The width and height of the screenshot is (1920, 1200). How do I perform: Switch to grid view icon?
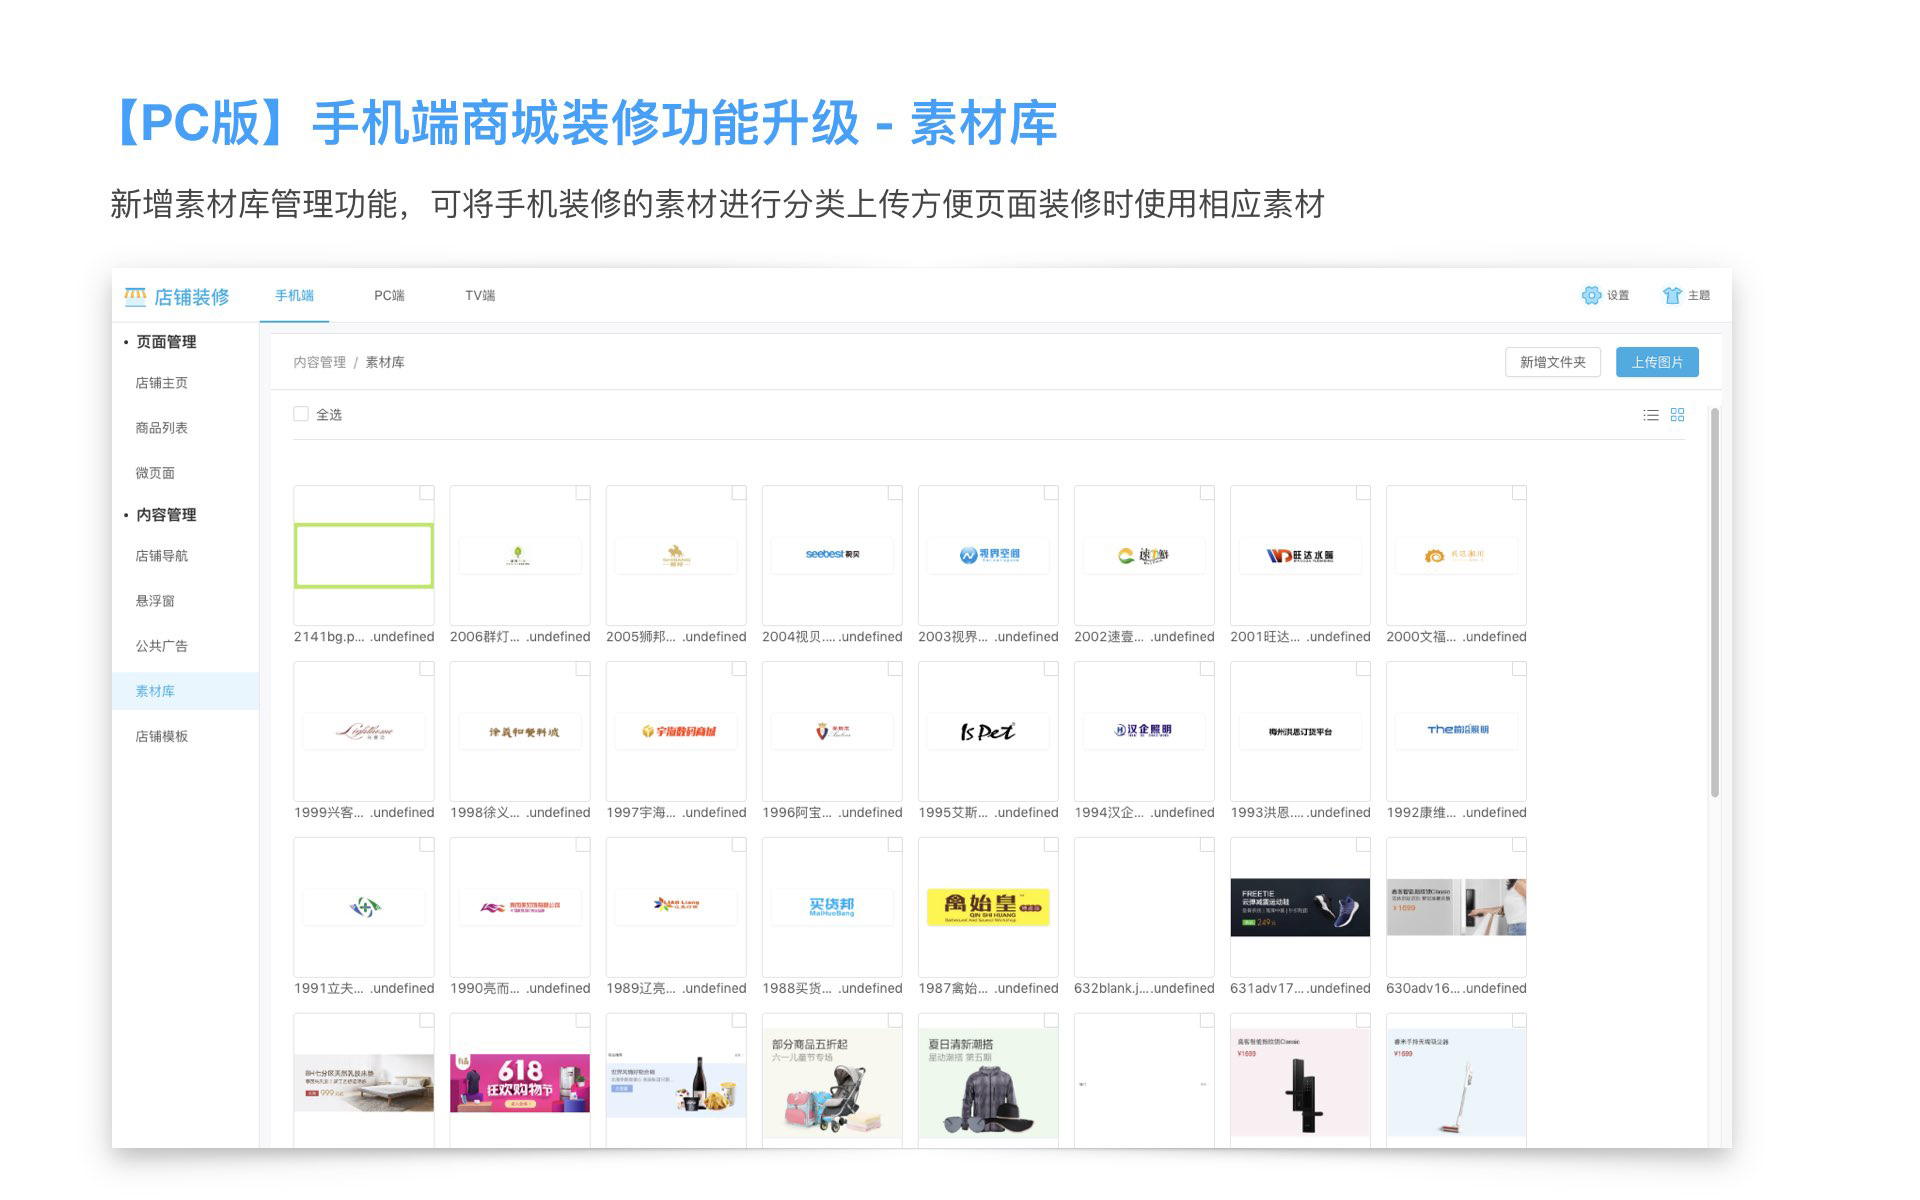1678,415
